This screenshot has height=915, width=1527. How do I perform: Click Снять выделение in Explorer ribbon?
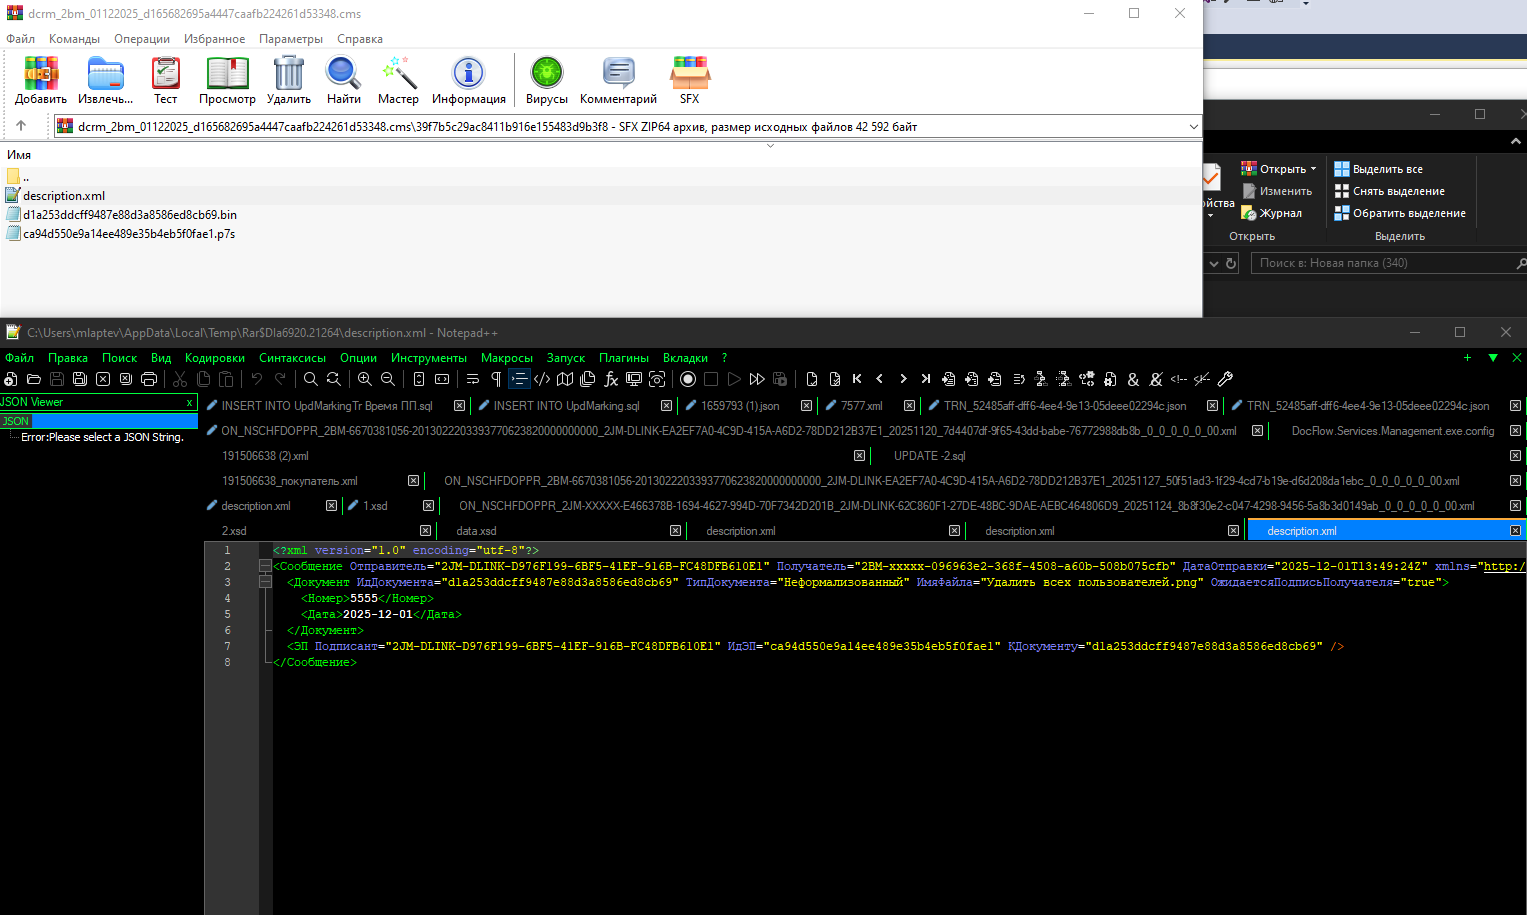[1389, 191]
